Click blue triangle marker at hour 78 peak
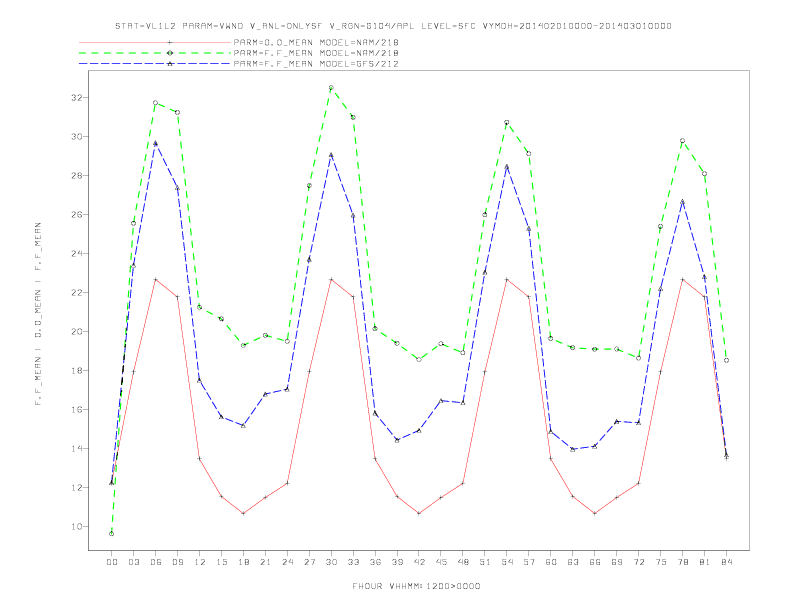This screenshot has width=792, height=612. [683, 202]
